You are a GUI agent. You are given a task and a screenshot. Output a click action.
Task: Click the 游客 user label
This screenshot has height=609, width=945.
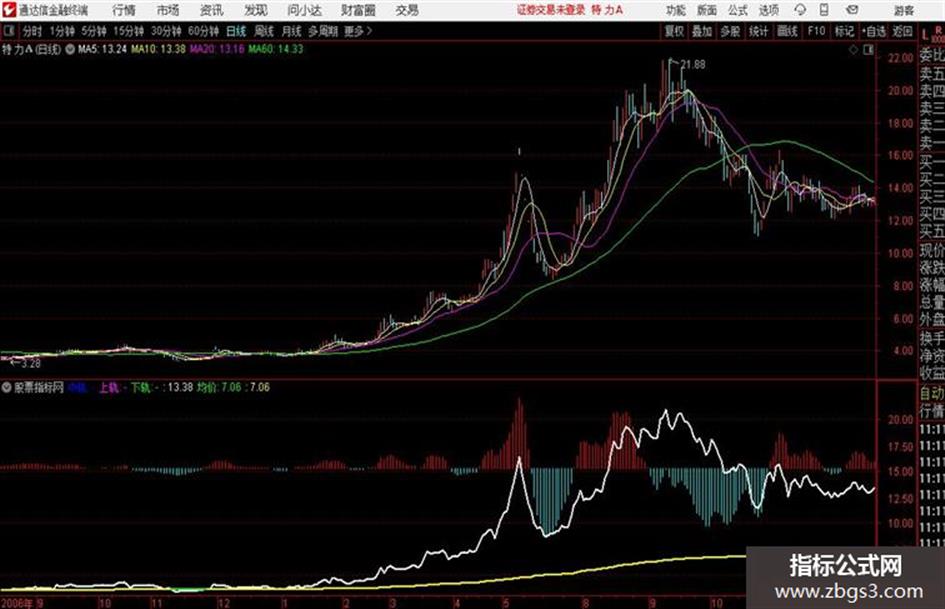[903, 10]
